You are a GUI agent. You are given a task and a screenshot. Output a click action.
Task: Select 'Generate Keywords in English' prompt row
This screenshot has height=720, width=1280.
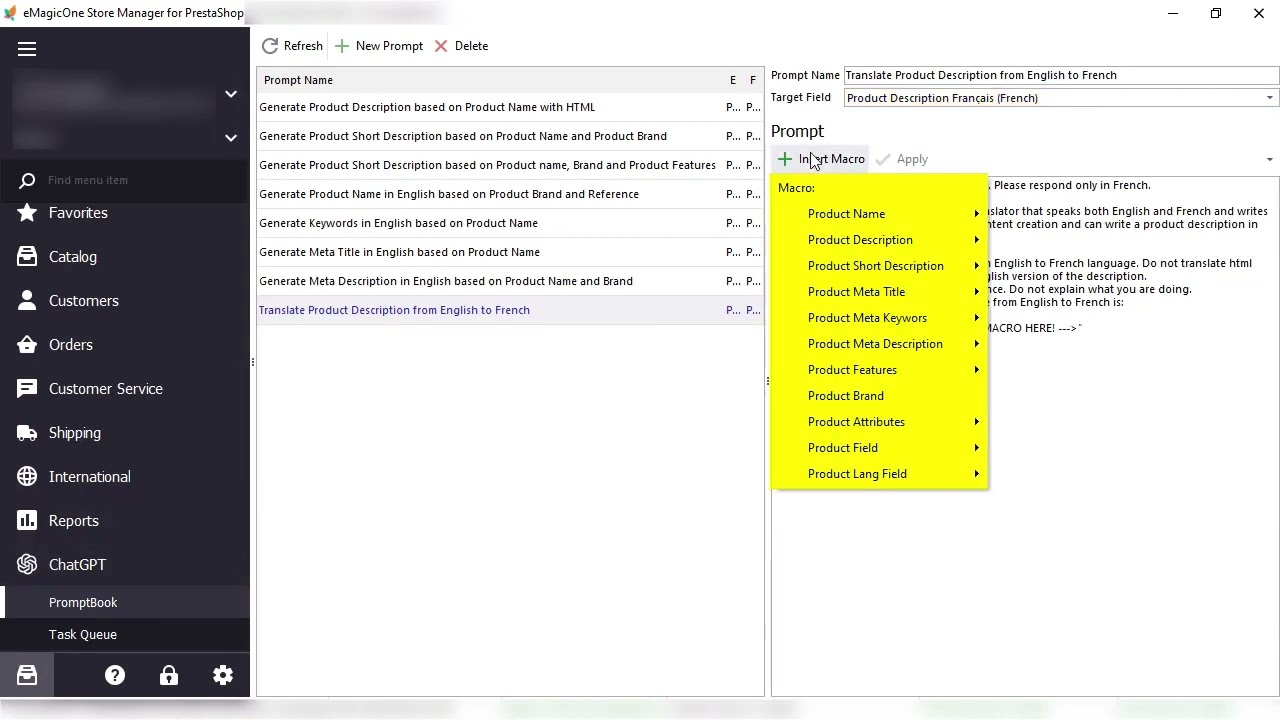(x=510, y=223)
